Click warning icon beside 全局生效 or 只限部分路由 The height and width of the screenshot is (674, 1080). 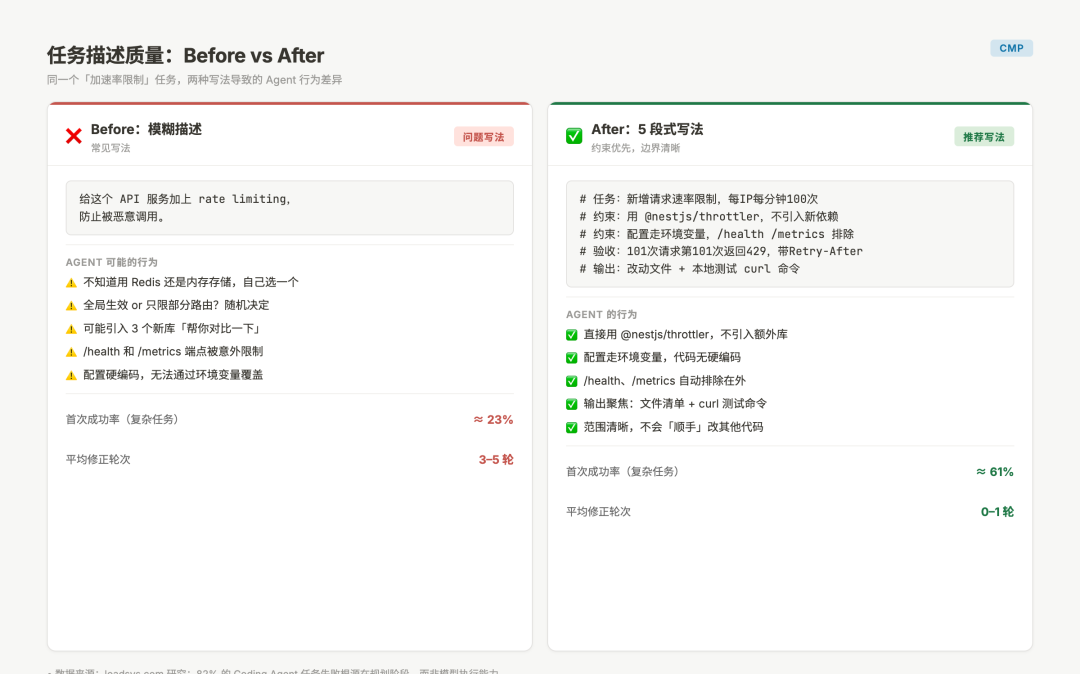pos(71,306)
